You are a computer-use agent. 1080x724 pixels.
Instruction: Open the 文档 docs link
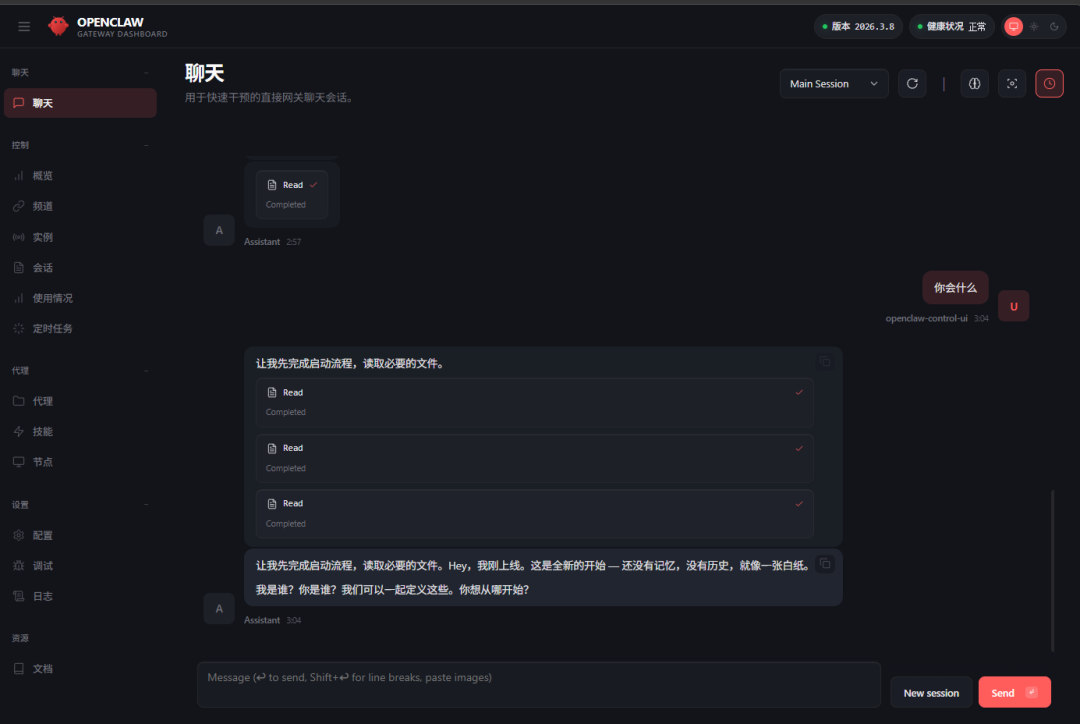(80, 668)
